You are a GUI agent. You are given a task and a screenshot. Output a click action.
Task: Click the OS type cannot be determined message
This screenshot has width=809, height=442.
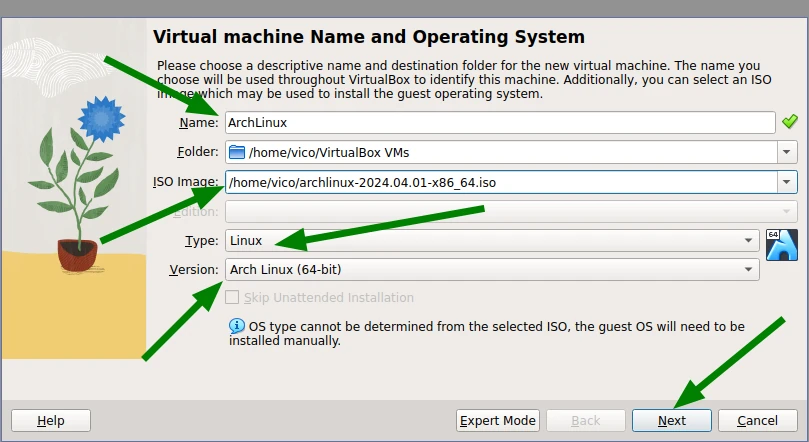pyautogui.click(x=486, y=334)
